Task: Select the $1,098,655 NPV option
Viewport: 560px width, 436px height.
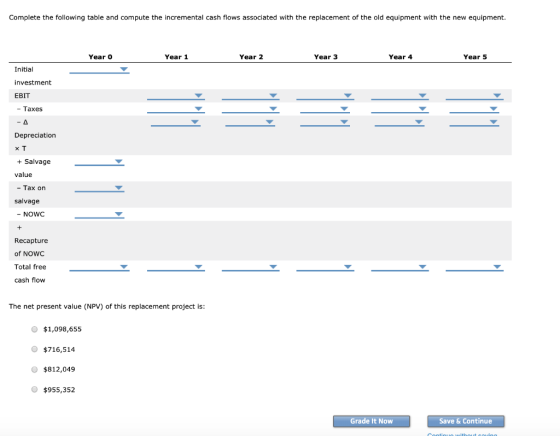Action: (x=34, y=329)
